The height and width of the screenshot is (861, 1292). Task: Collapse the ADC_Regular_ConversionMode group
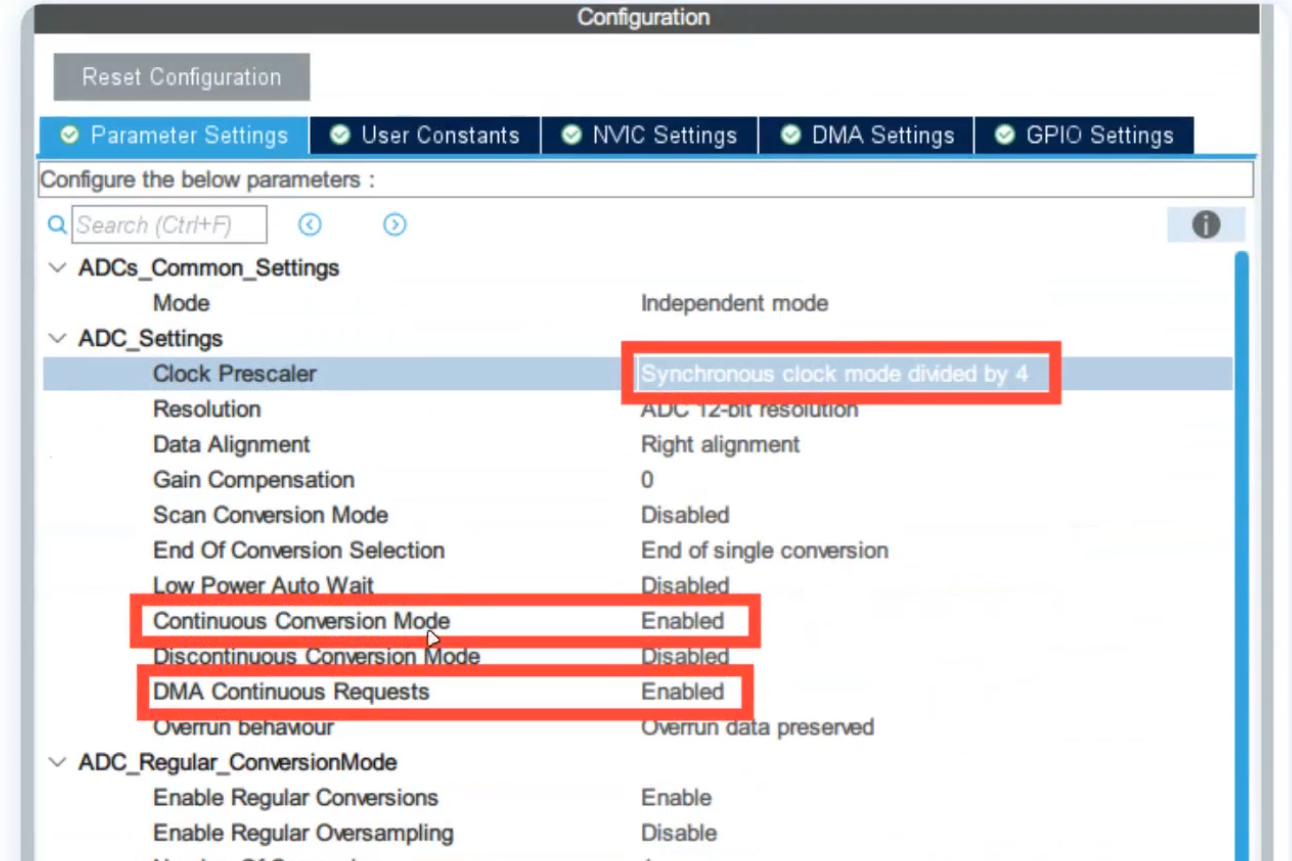tap(59, 763)
